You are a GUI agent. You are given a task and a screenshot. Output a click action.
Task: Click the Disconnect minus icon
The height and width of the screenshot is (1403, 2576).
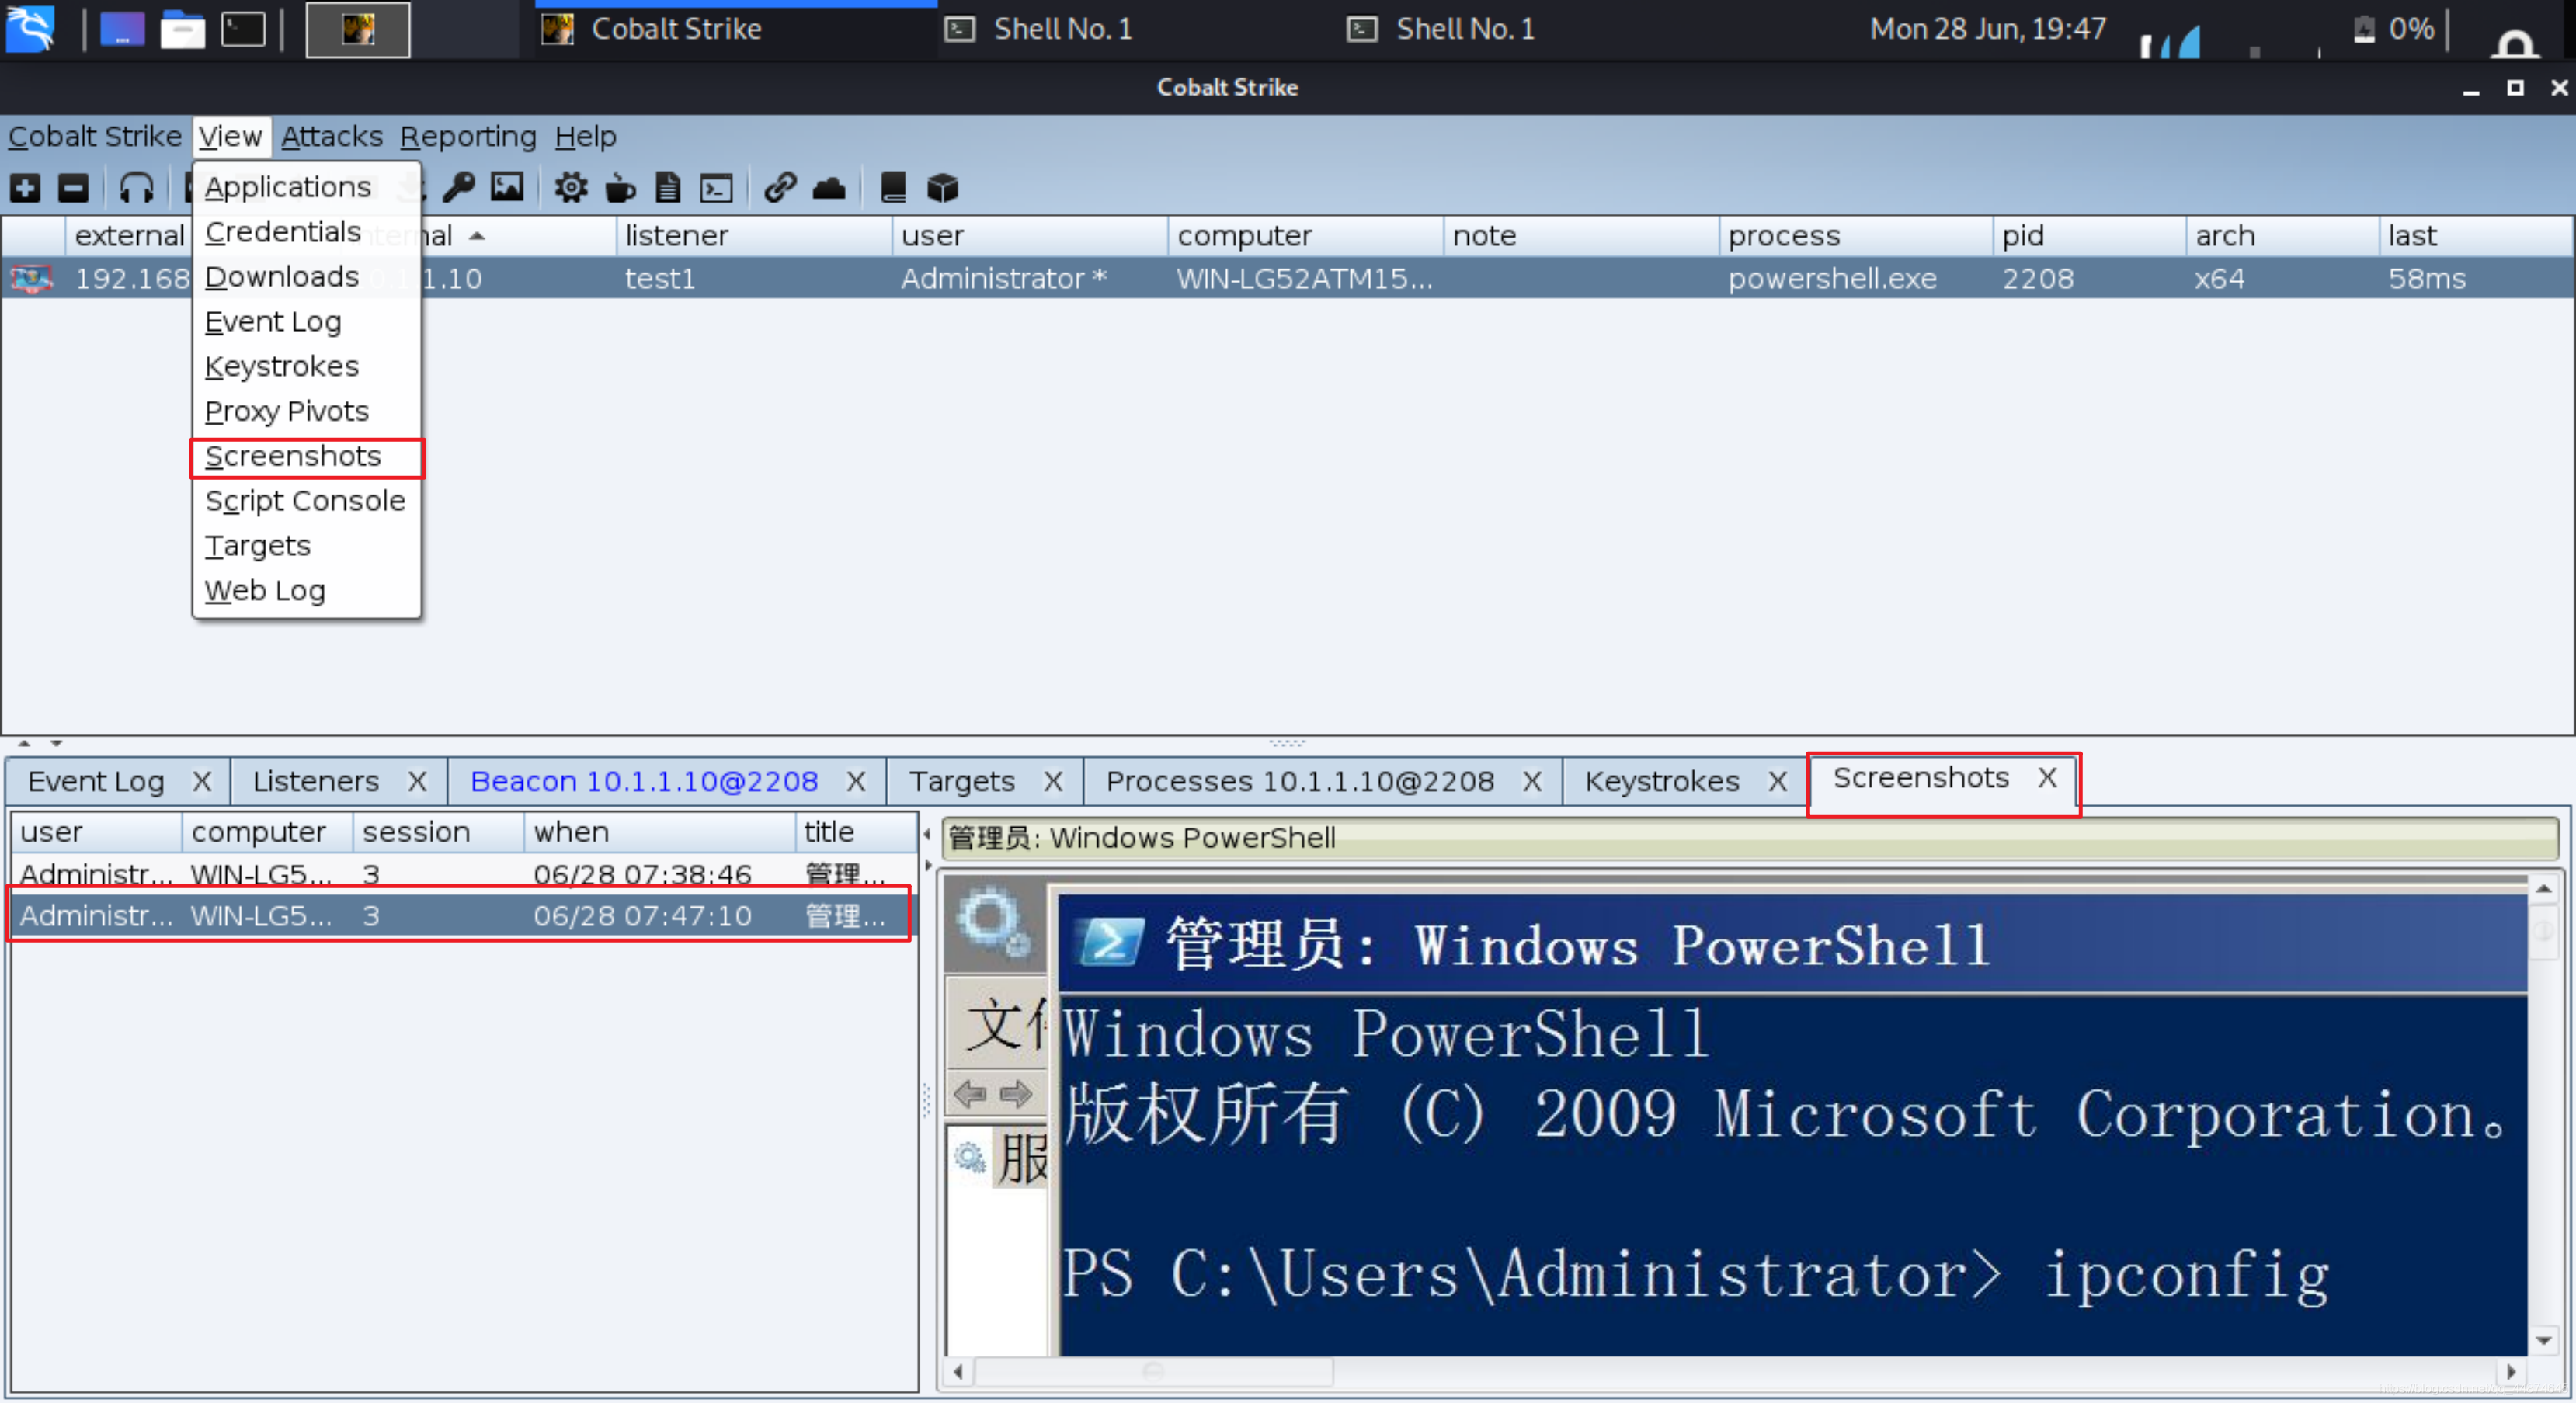click(73, 188)
